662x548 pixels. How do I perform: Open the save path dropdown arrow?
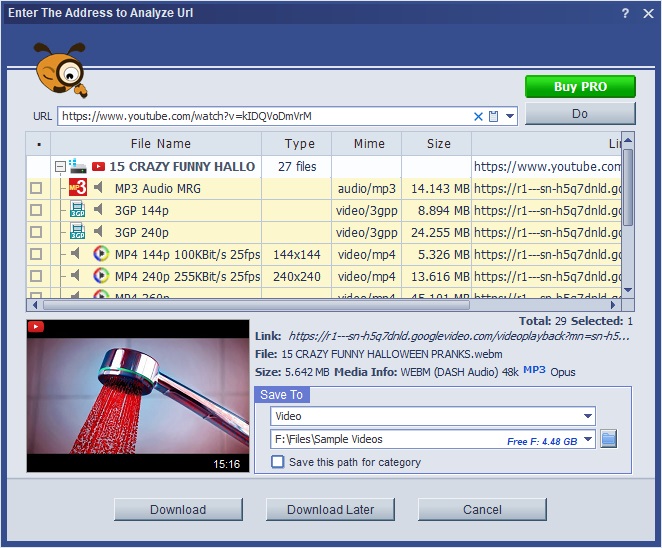(x=587, y=439)
